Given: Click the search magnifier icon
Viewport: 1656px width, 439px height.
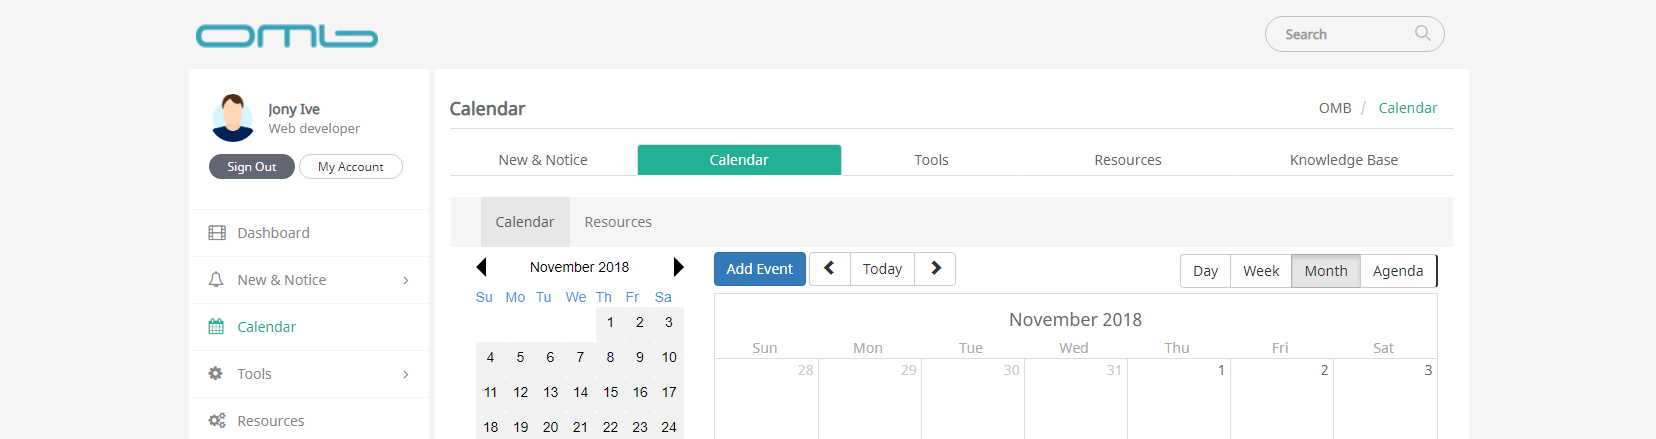Looking at the screenshot, I should [1422, 33].
